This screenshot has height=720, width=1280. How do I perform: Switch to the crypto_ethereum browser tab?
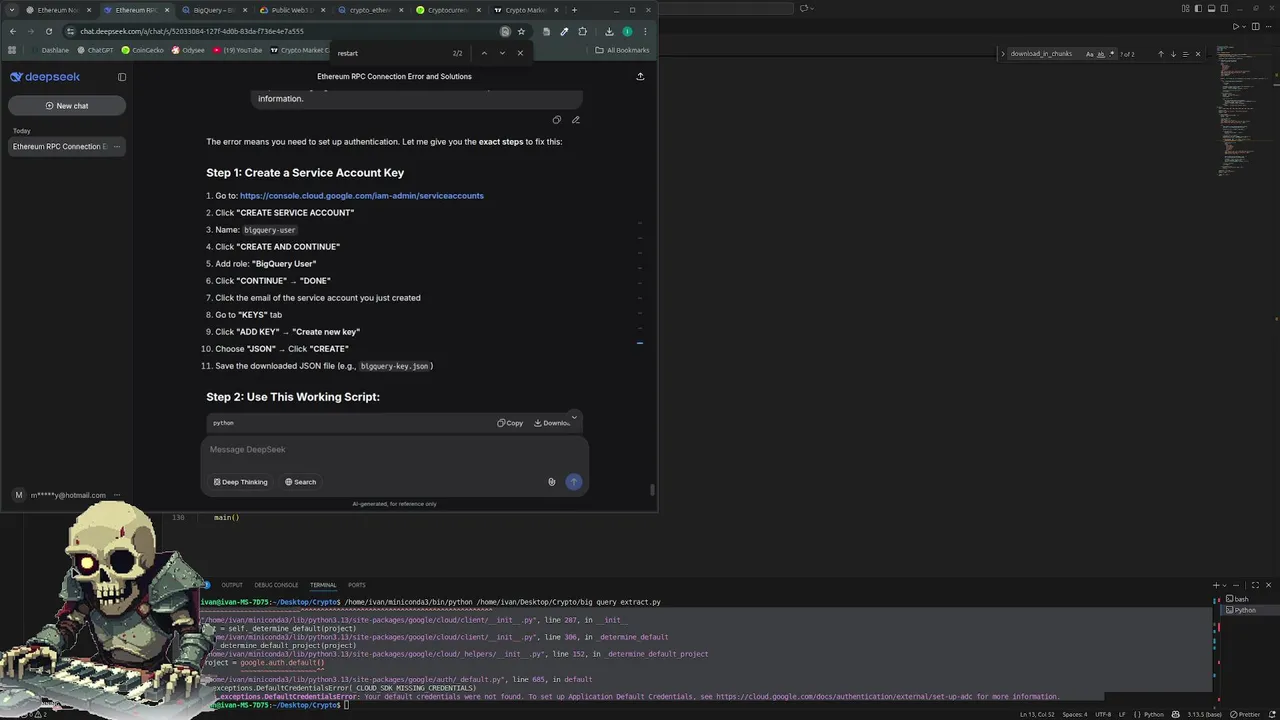[x=369, y=10]
